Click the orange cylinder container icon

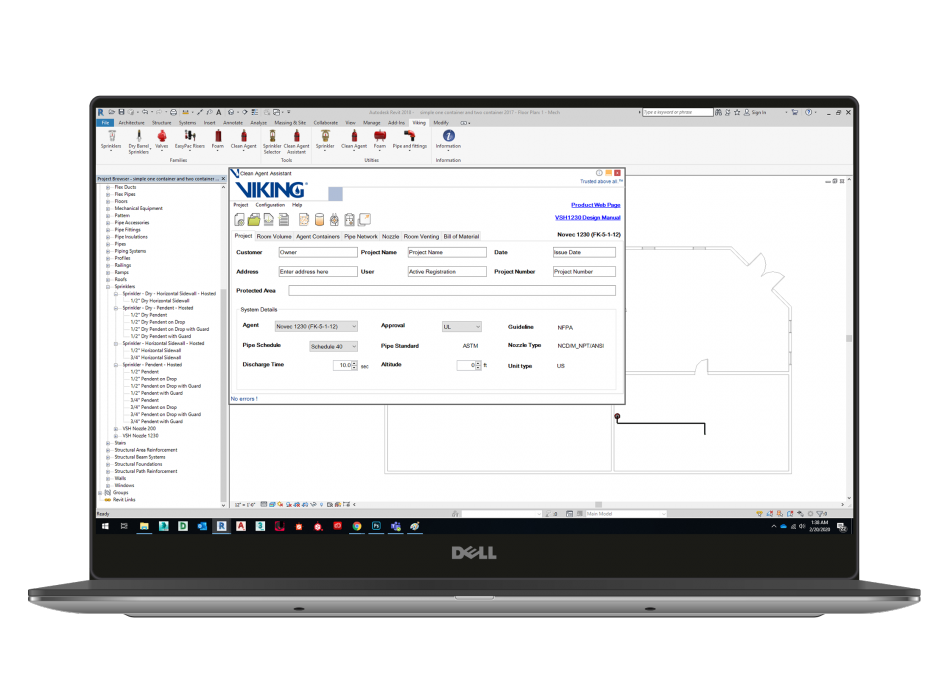(320, 220)
